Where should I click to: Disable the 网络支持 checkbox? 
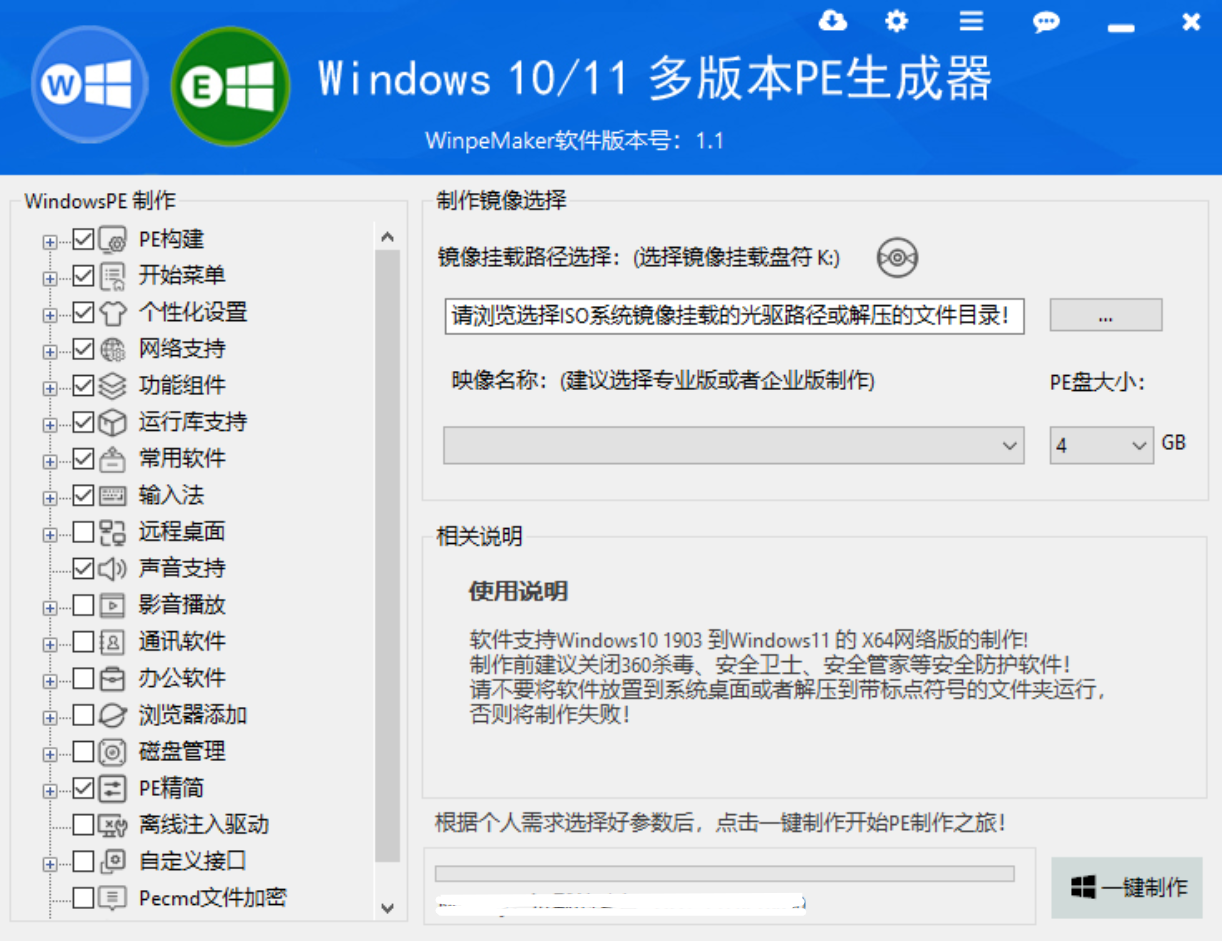(x=83, y=349)
